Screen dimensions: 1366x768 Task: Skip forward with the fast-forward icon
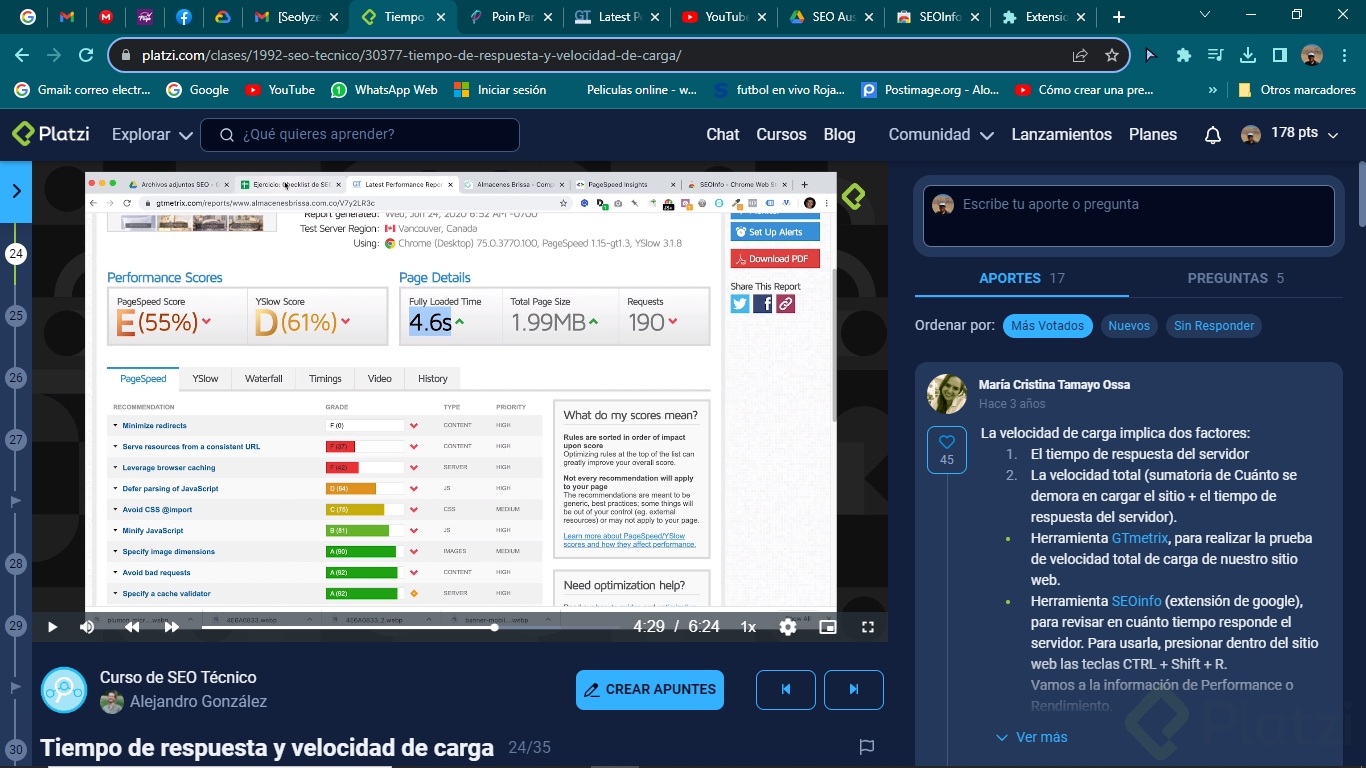pyautogui.click(x=172, y=626)
